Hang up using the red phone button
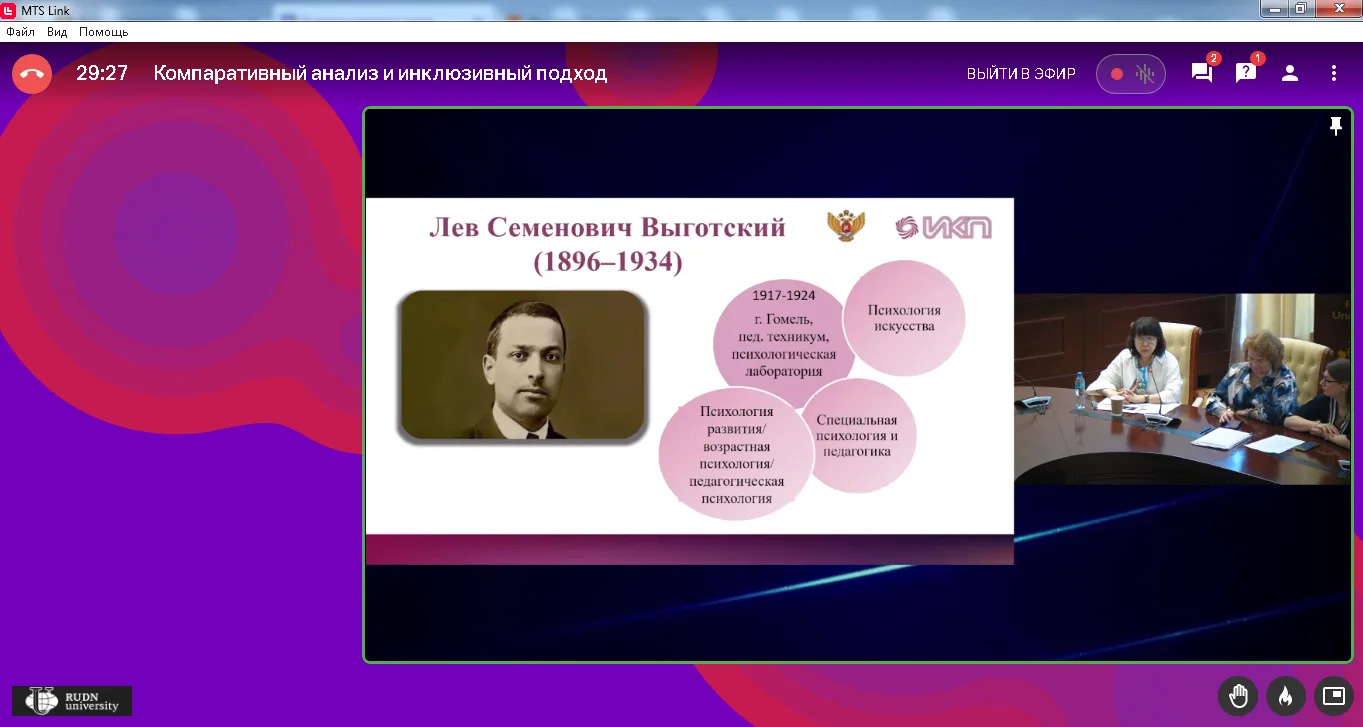This screenshot has width=1363, height=727. 32,74
